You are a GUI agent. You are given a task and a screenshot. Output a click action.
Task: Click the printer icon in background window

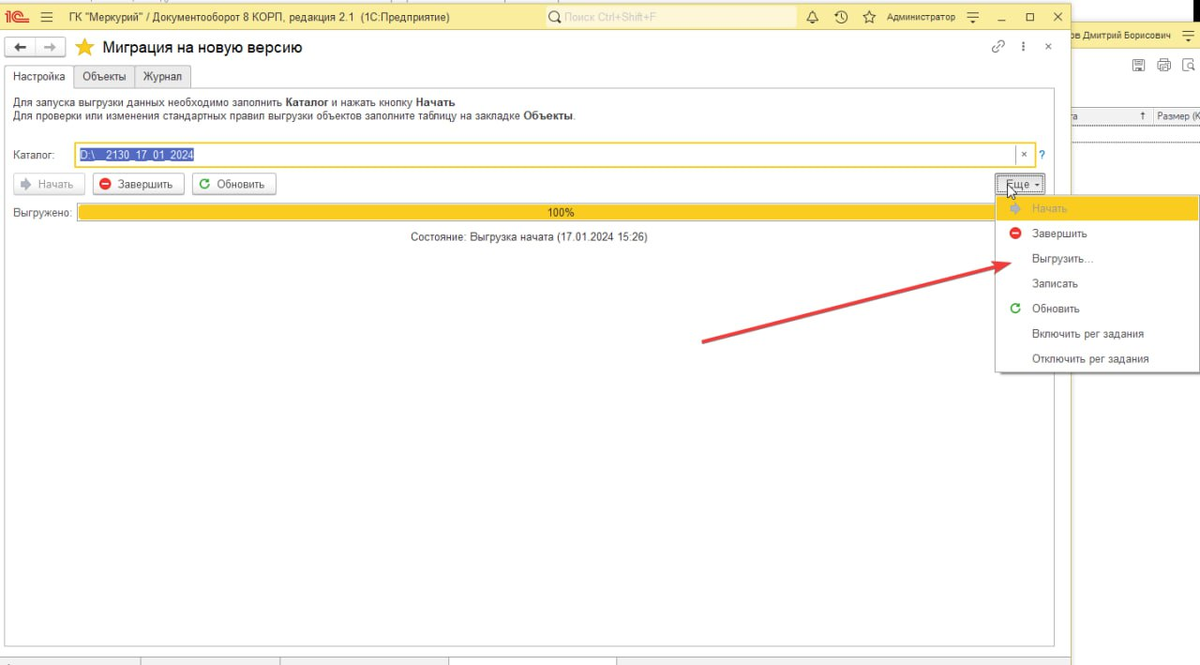click(x=1164, y=65)
